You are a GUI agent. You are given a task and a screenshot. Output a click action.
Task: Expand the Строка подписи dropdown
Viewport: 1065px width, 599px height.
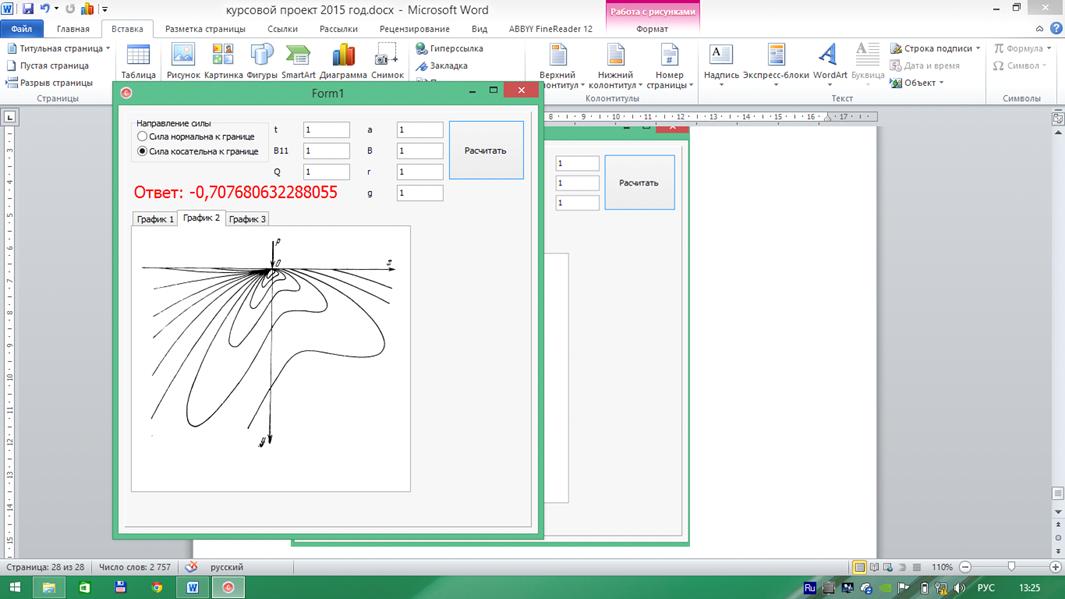[979, 48]
